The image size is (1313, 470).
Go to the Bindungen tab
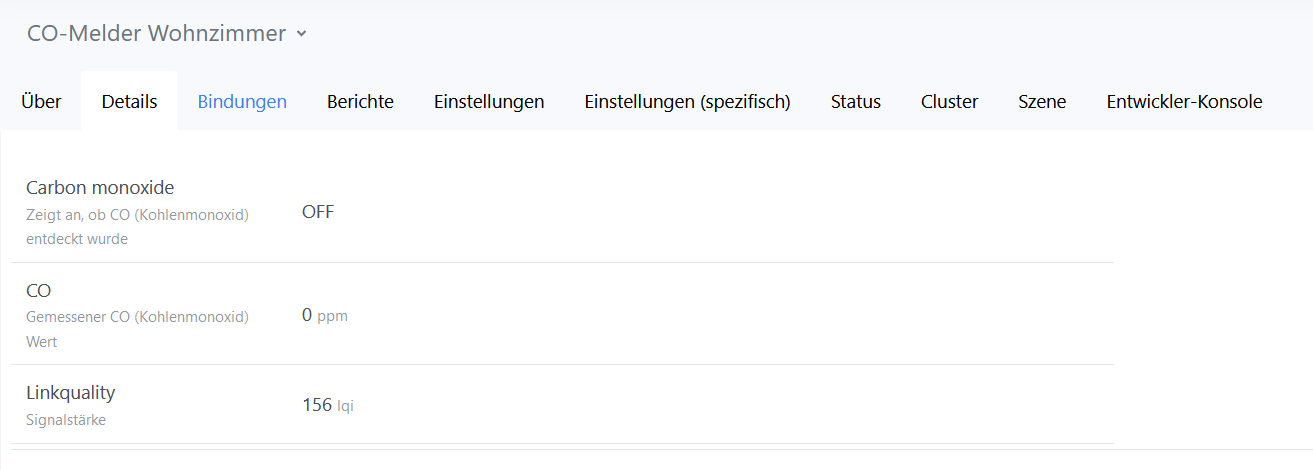242,101
